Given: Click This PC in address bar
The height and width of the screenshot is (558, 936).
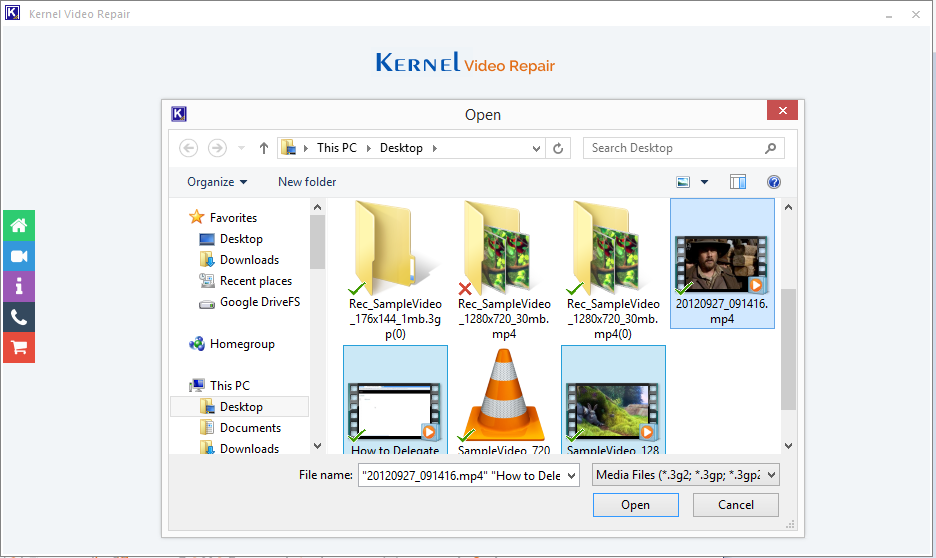Looking at the screenshot, I should click(x=337, y=148).
